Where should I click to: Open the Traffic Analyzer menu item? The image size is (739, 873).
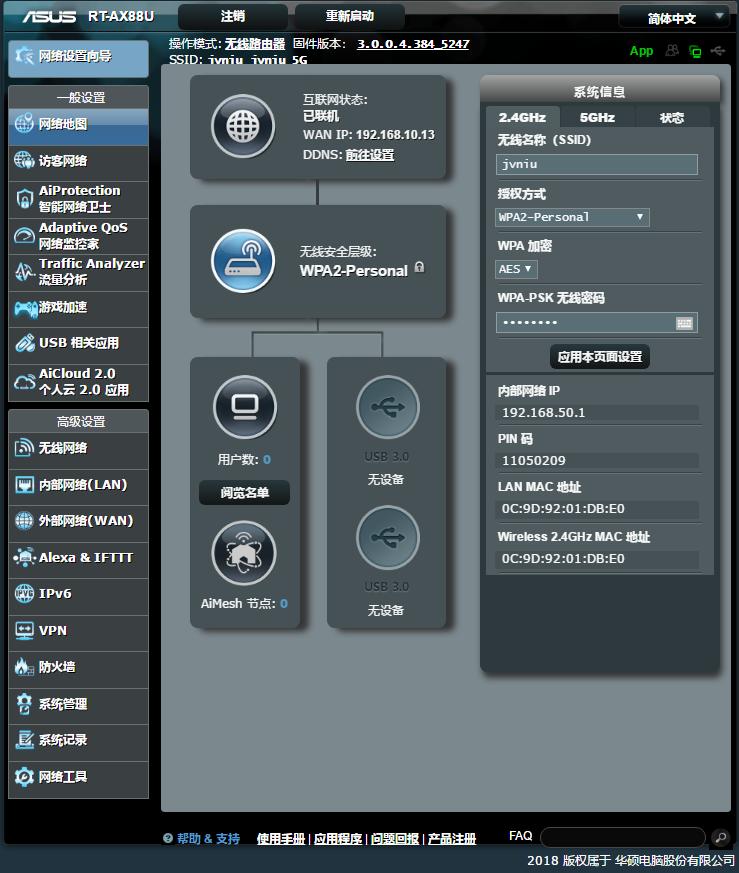(x=79, y=272)
